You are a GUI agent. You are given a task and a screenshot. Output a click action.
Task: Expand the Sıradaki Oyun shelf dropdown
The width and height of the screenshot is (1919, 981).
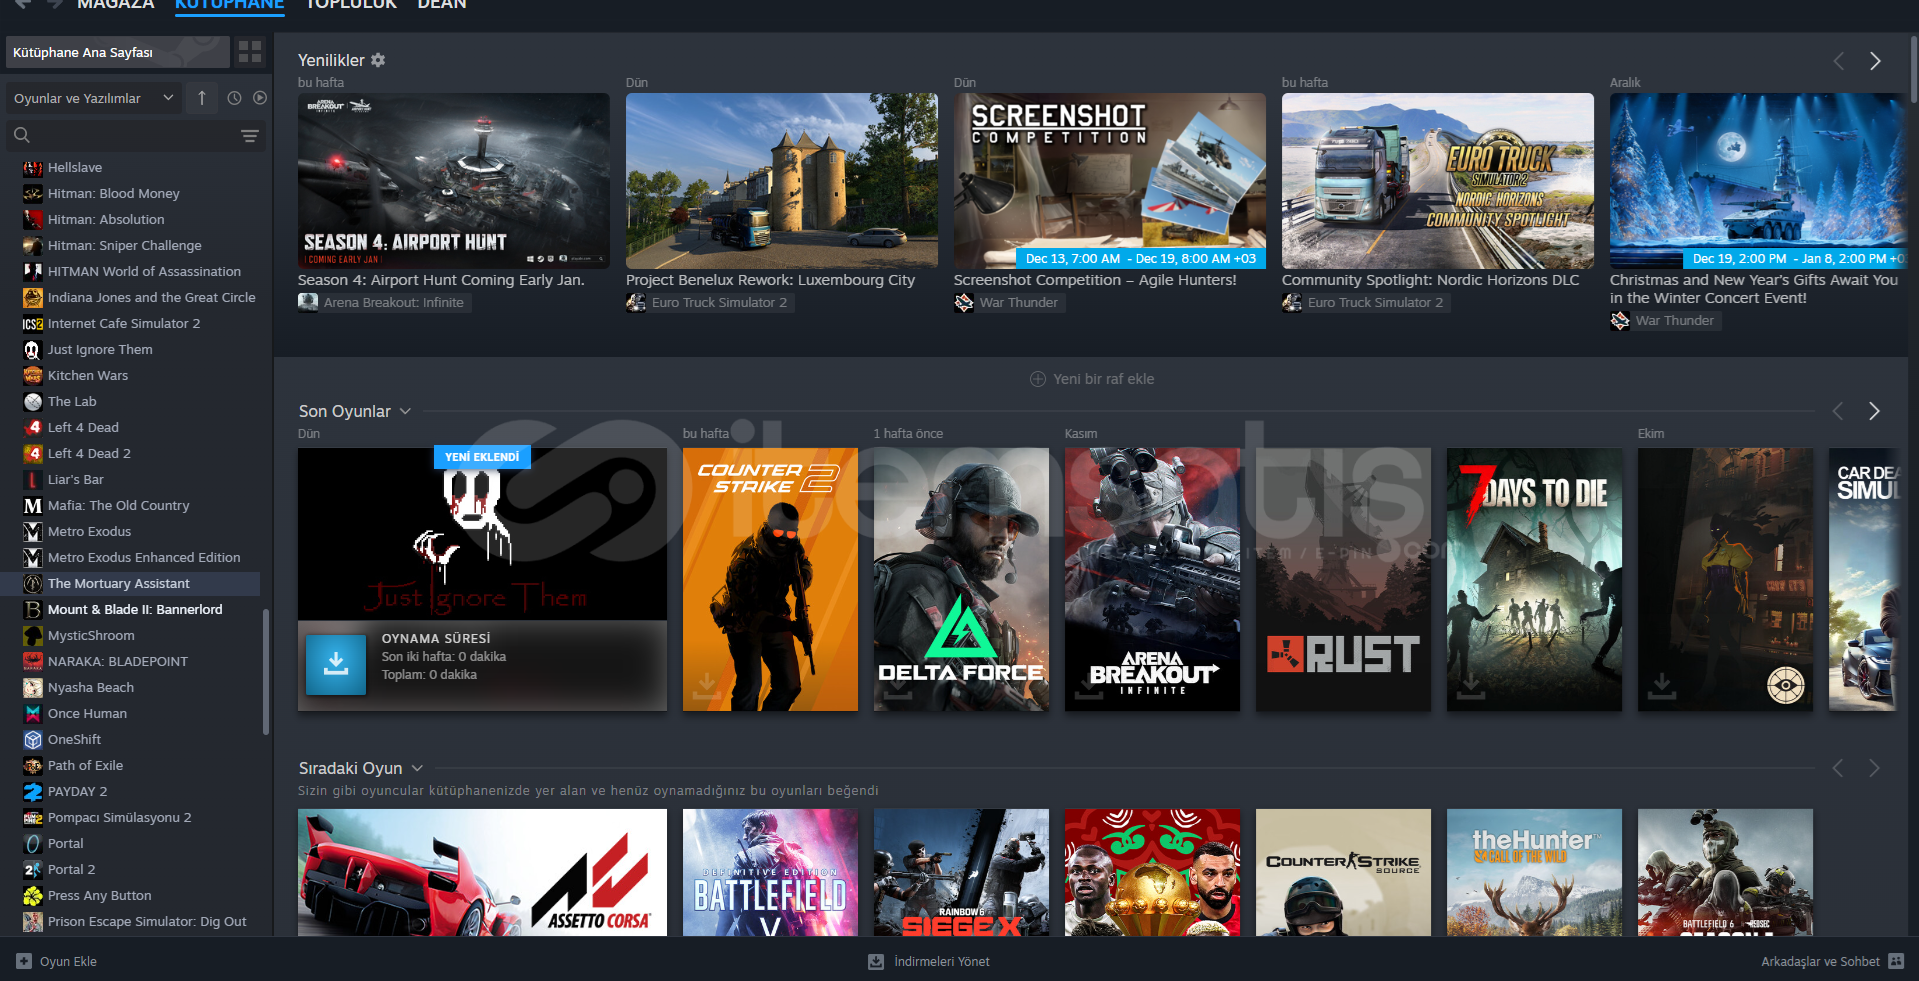pos(417,768)
